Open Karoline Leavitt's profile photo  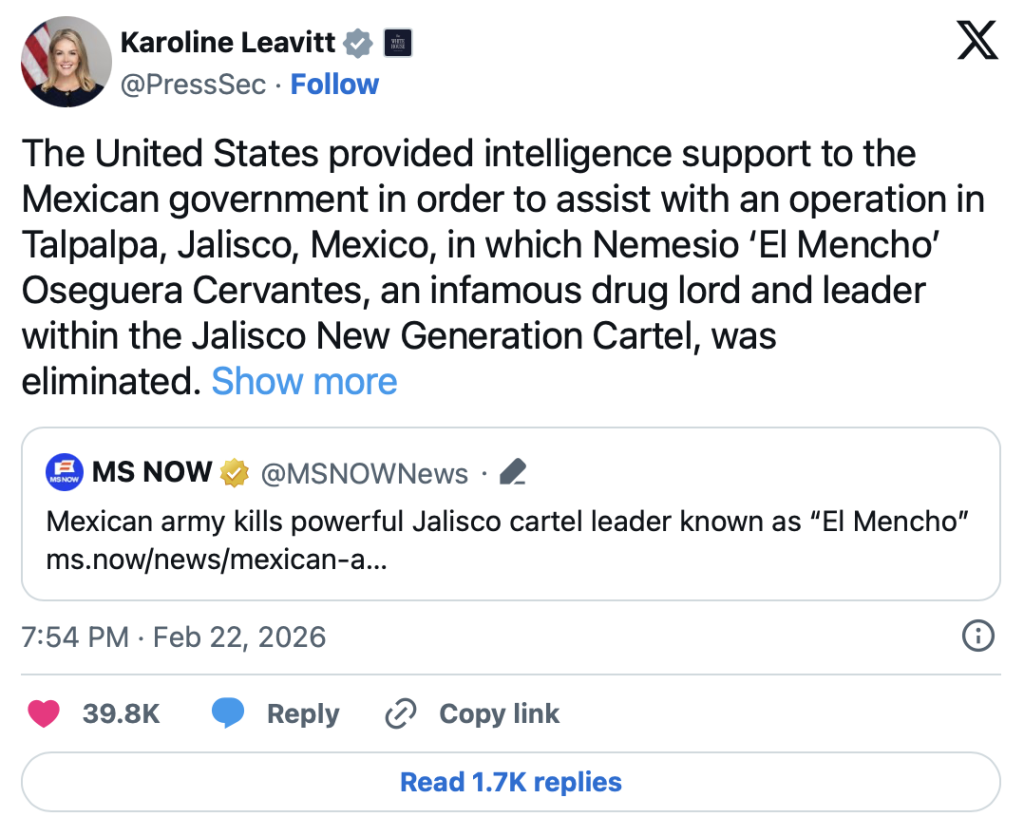63,61
